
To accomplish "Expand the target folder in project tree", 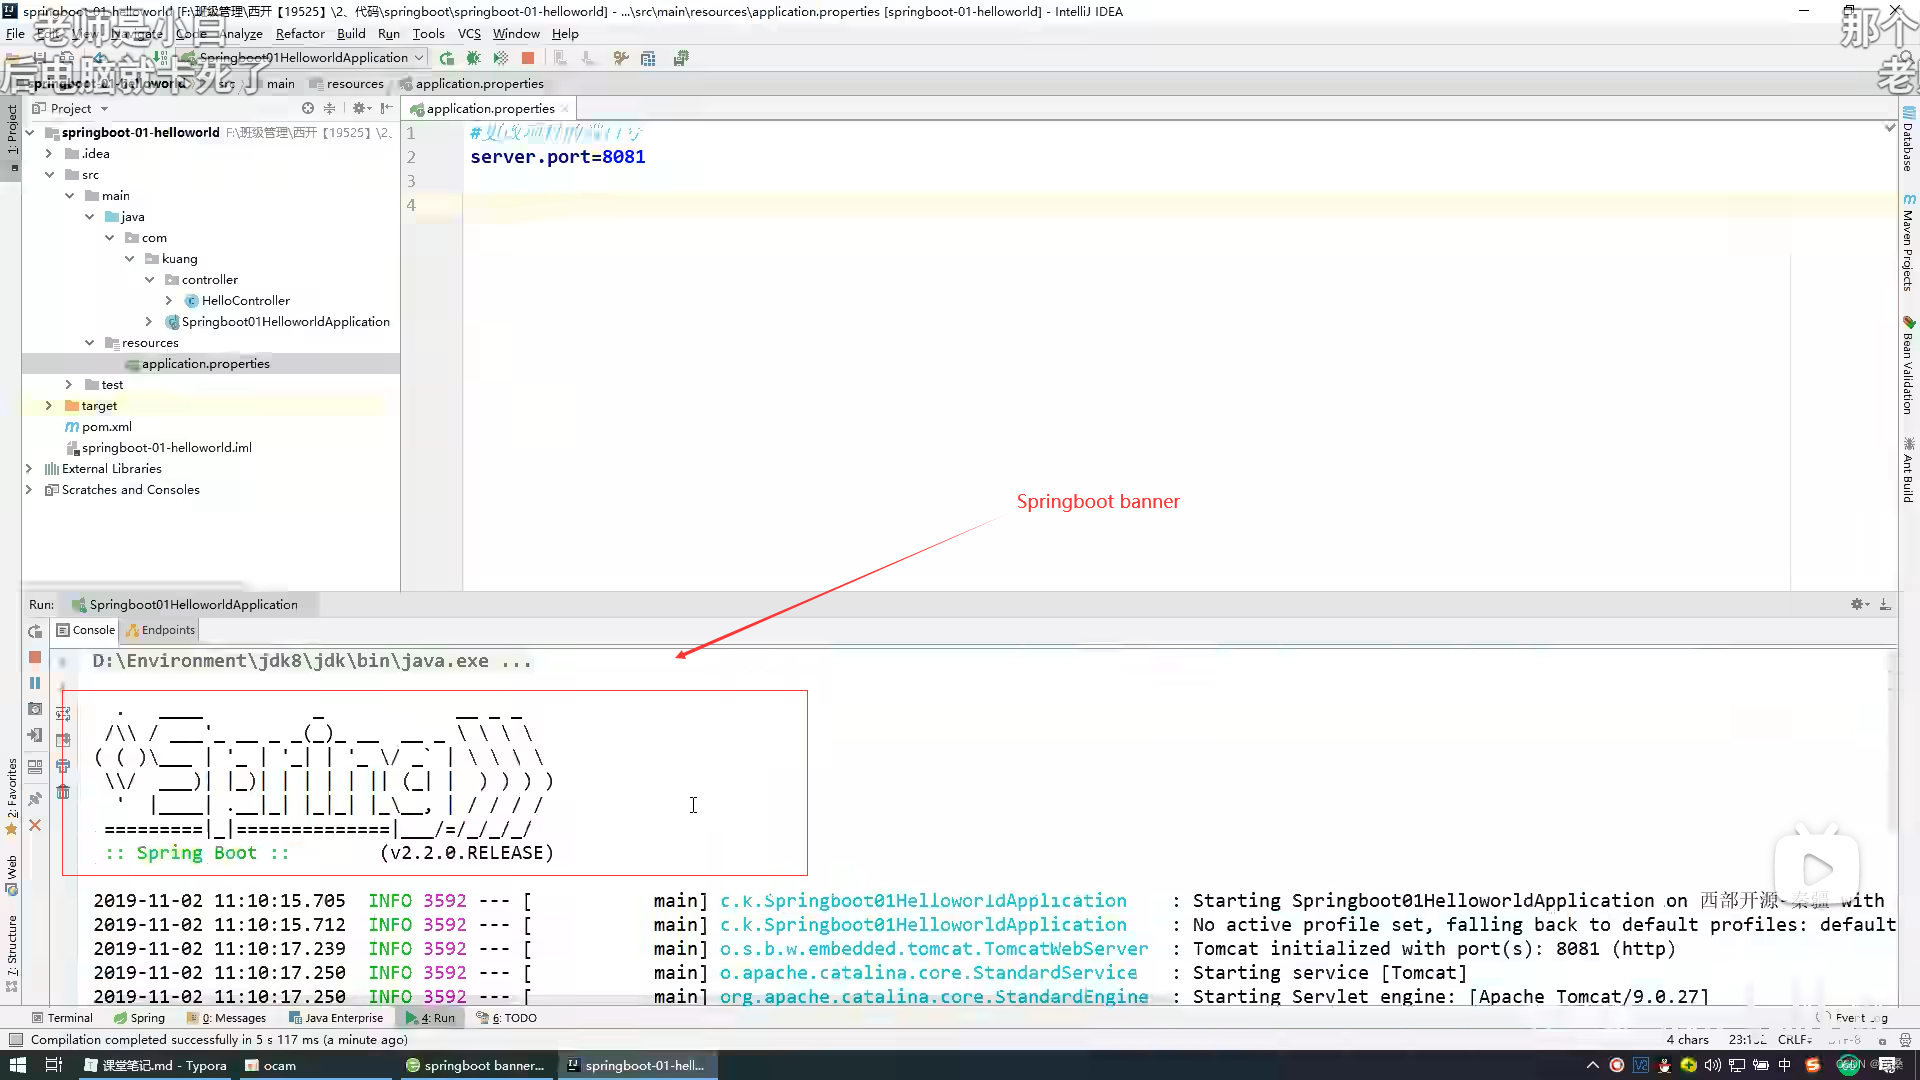I will click(49, 405).
